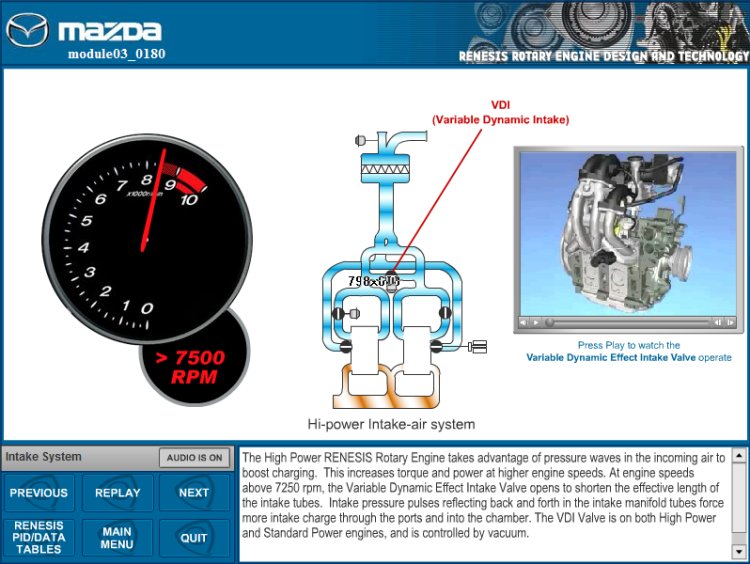Click the video seek bar track
This screenshot has width=750, height=564.
click(631, 322)
